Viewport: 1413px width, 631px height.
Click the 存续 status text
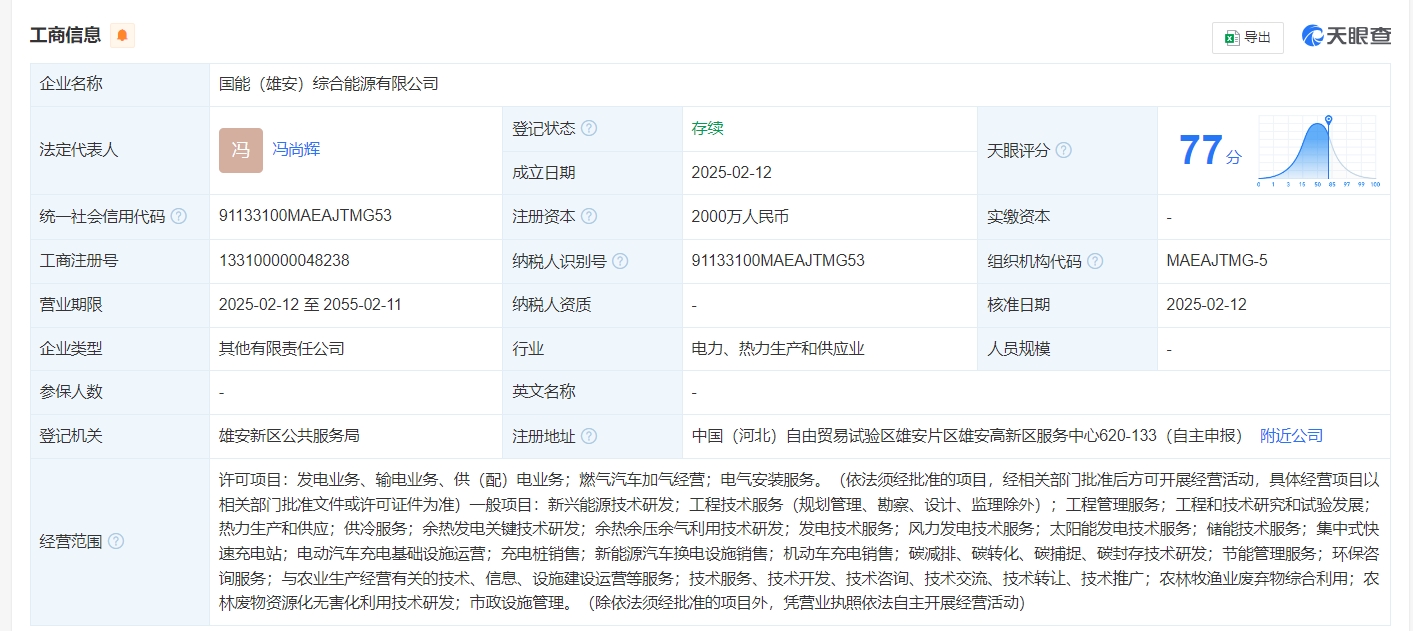[707, 128]
